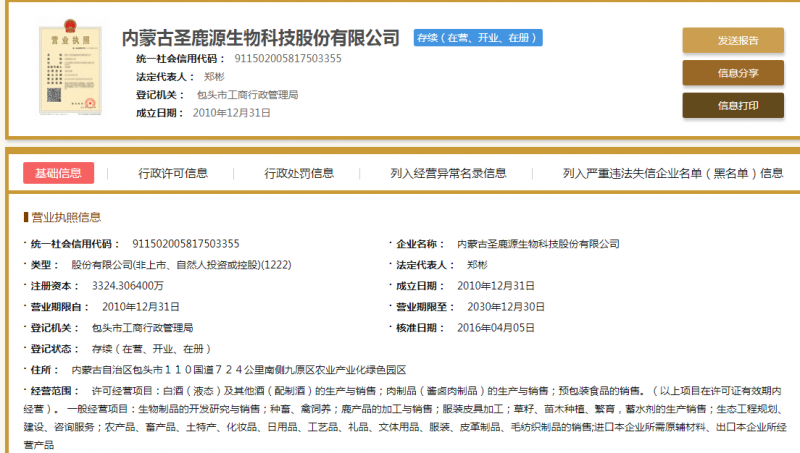This screenshot has width=800, height=453.
Task: Click 营业期限自 value 2010年12月31日
Action: [x=140, y=307]
